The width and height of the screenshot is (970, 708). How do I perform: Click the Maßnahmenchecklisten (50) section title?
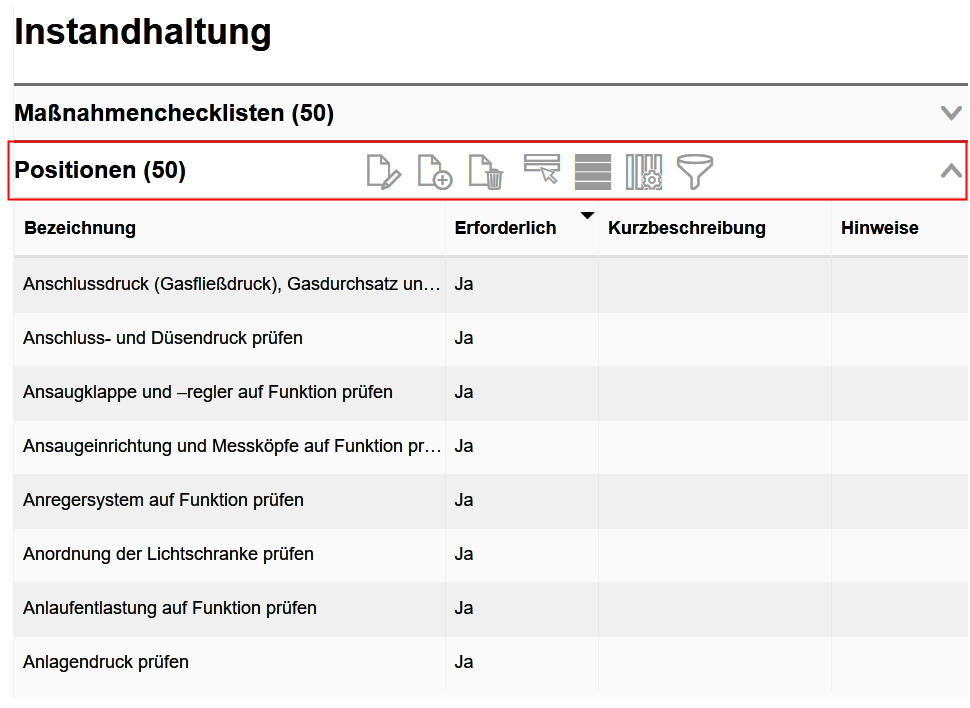[174, 114]
